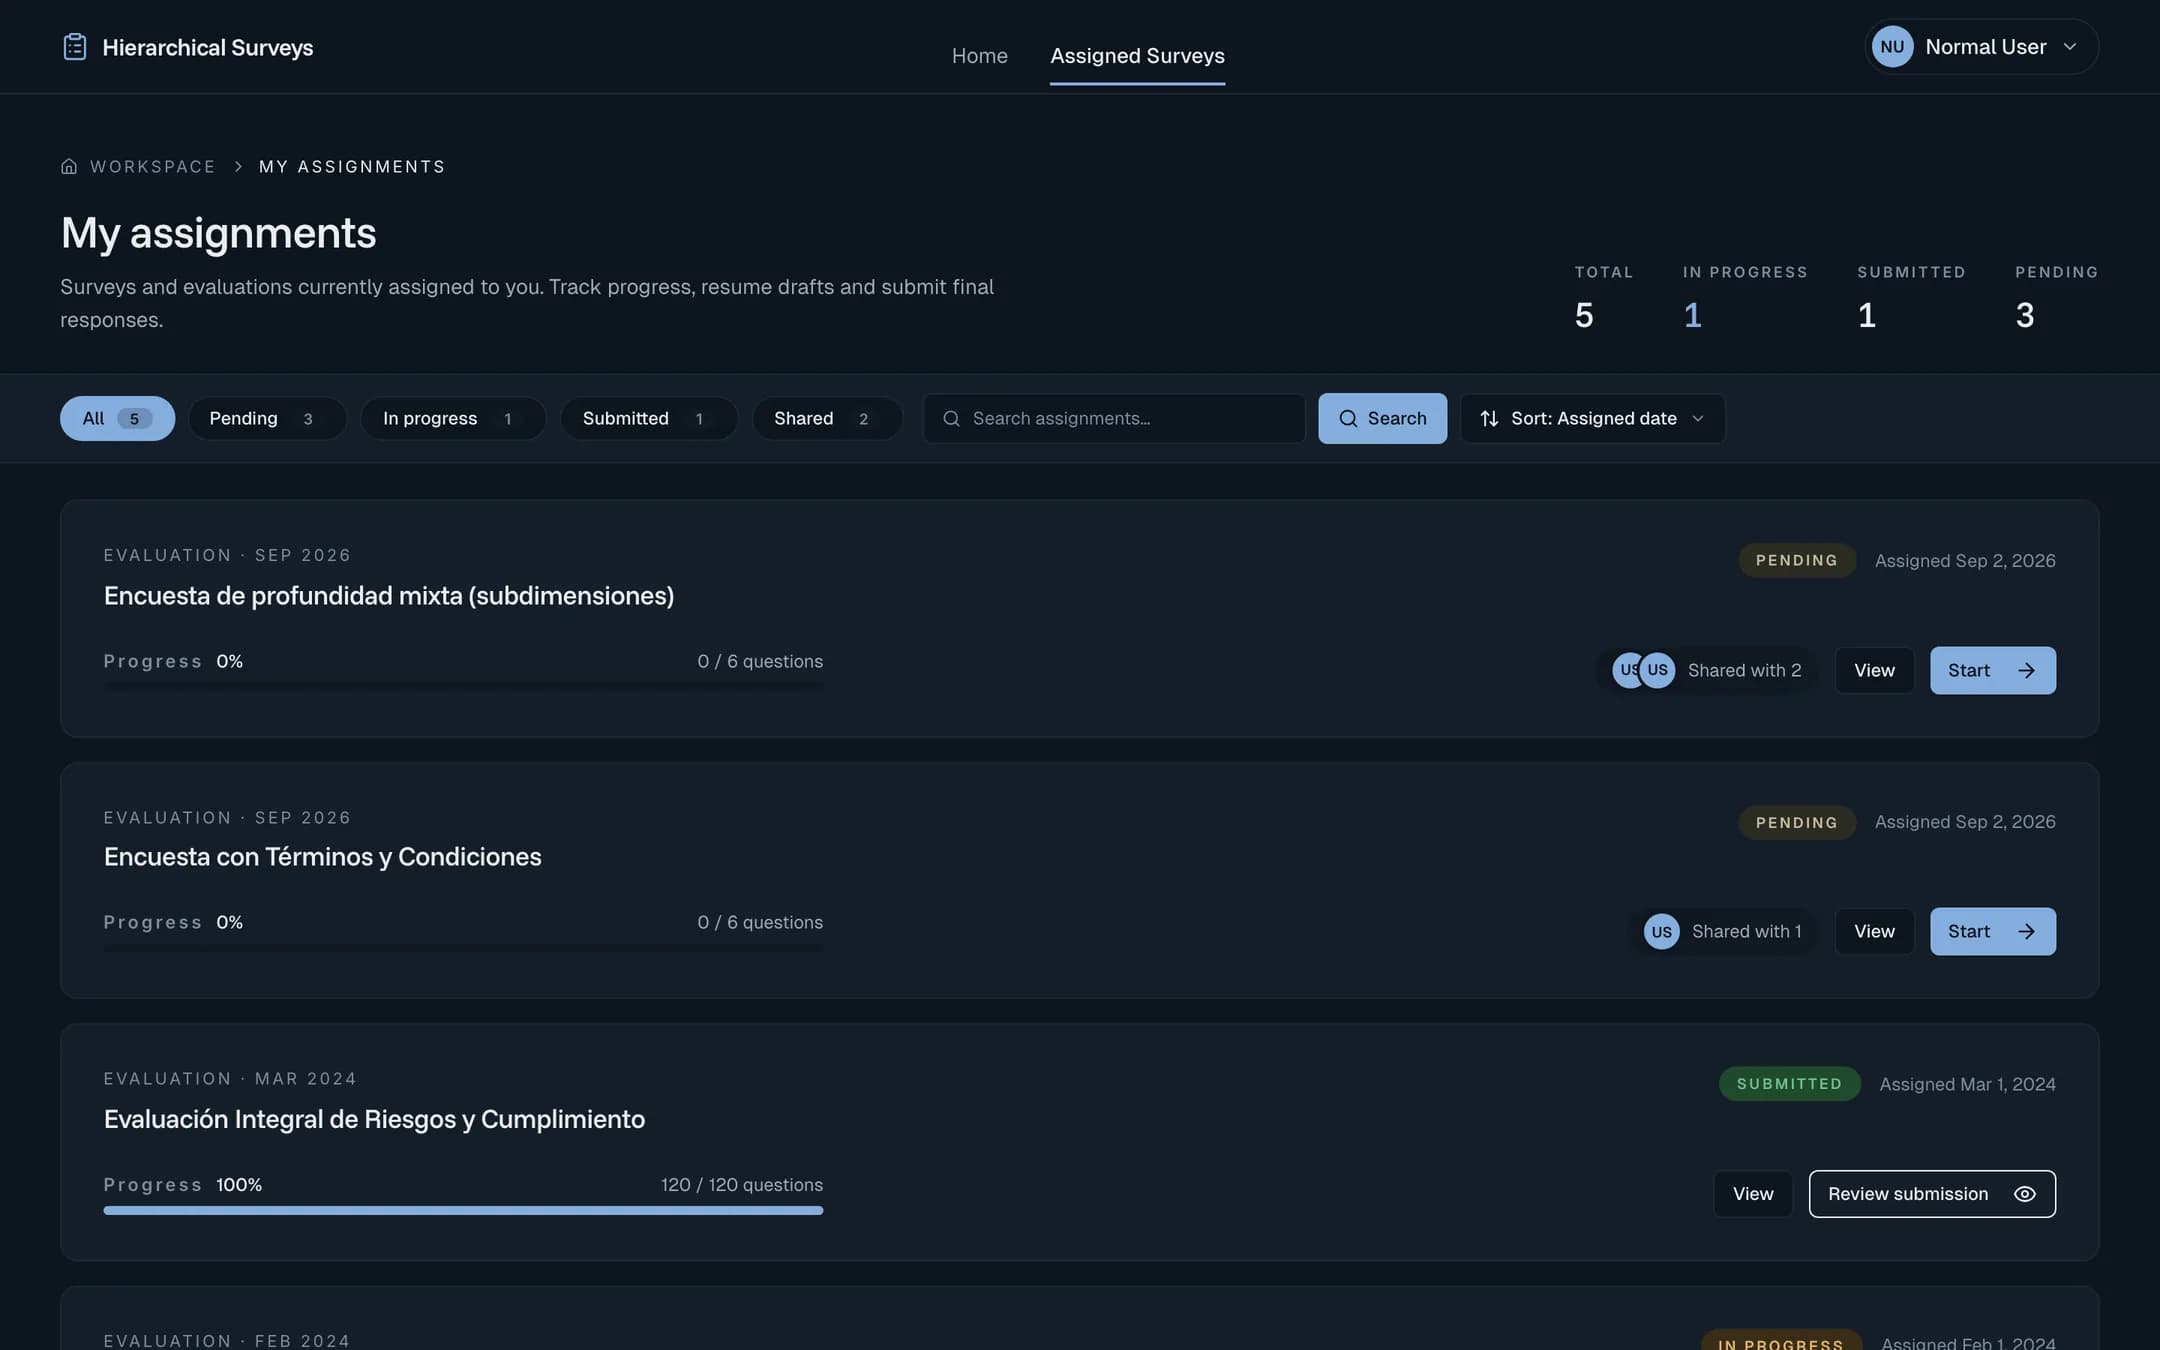Screen dimensions: 2160x1350
Task: Click the eye icon on Review submission
Action: (2024, 1194)
